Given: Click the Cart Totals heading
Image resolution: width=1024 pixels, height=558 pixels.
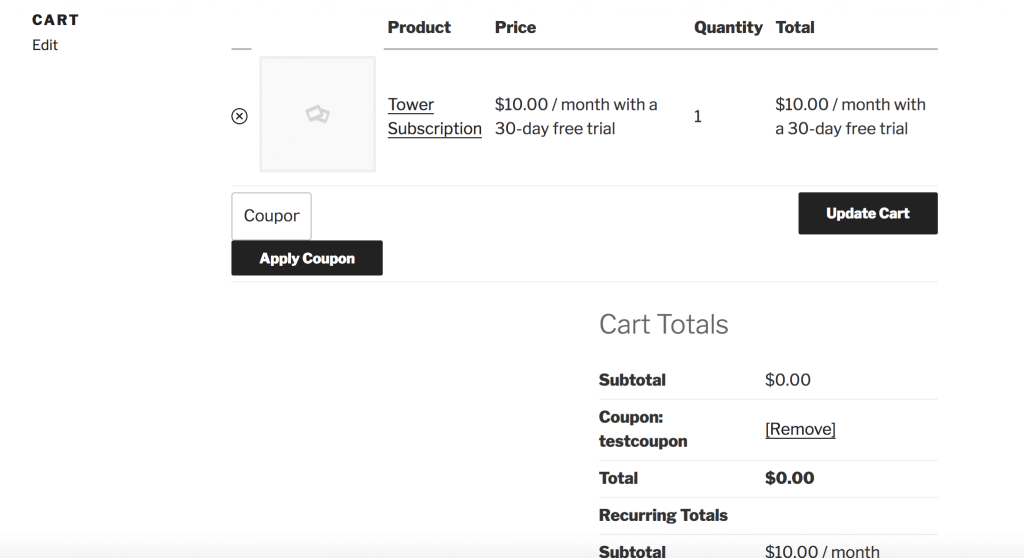Looking at the screenshot, I should pyautogui.click(x=664, y=324).
